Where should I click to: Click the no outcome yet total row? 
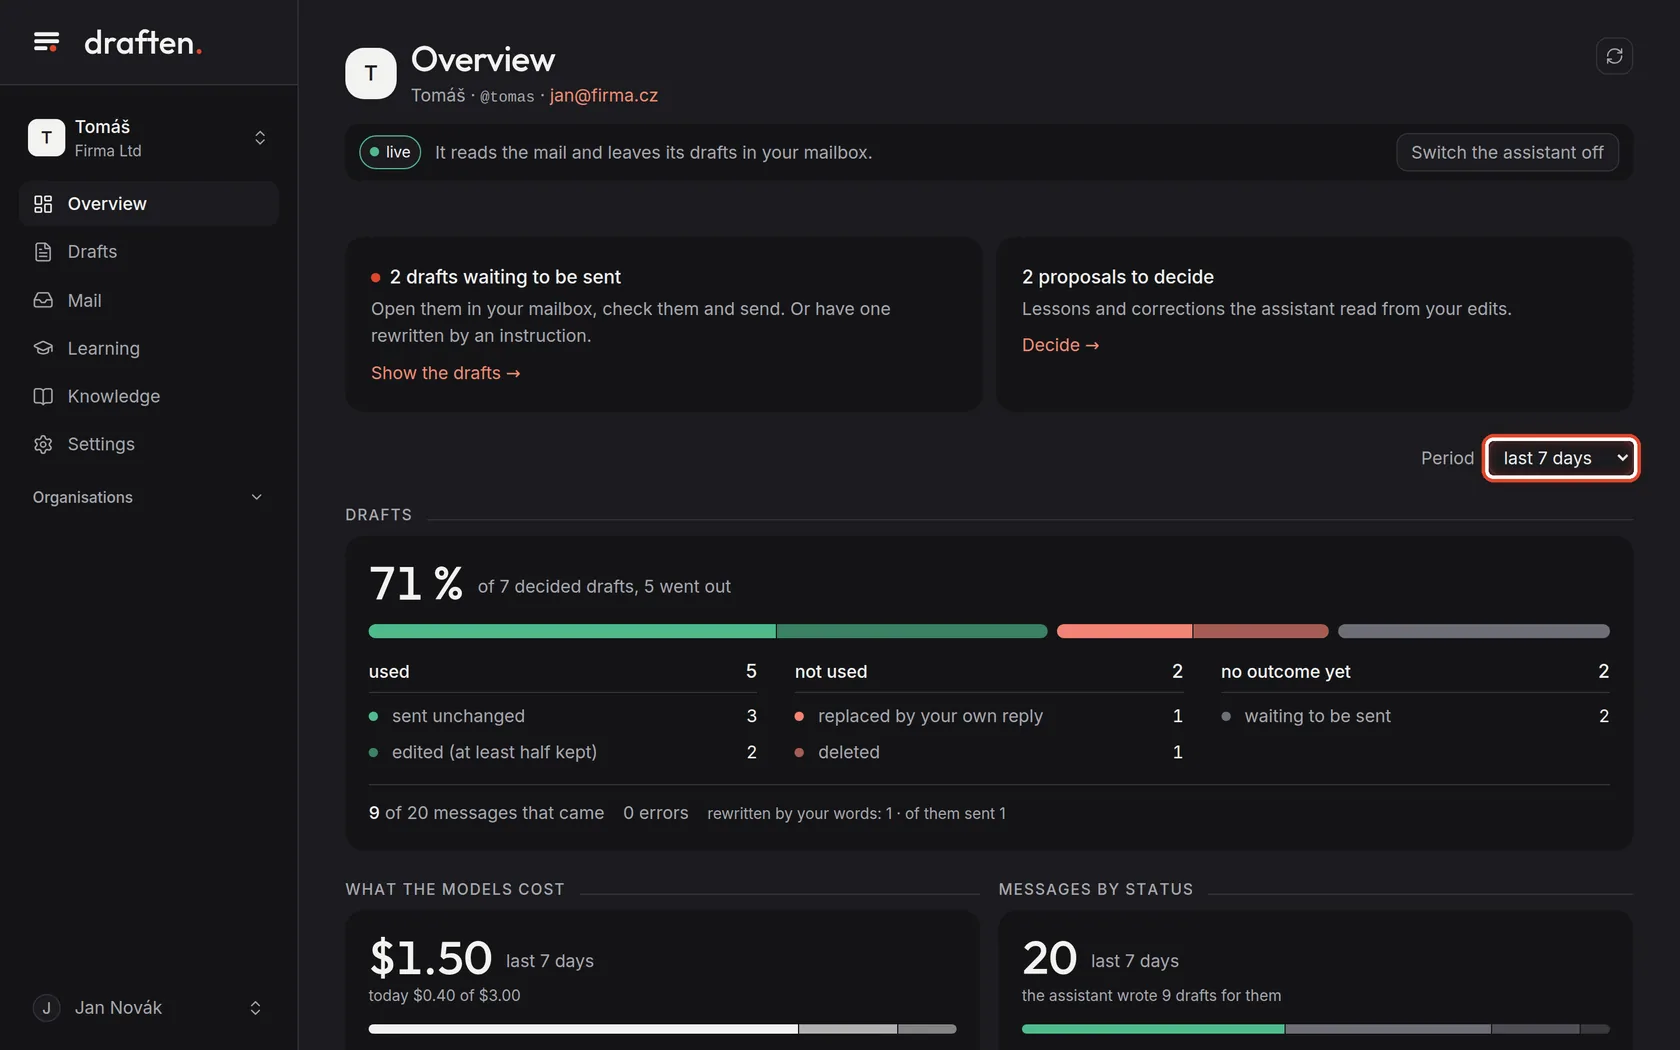pyautogui.click(x=1415, y=672)
